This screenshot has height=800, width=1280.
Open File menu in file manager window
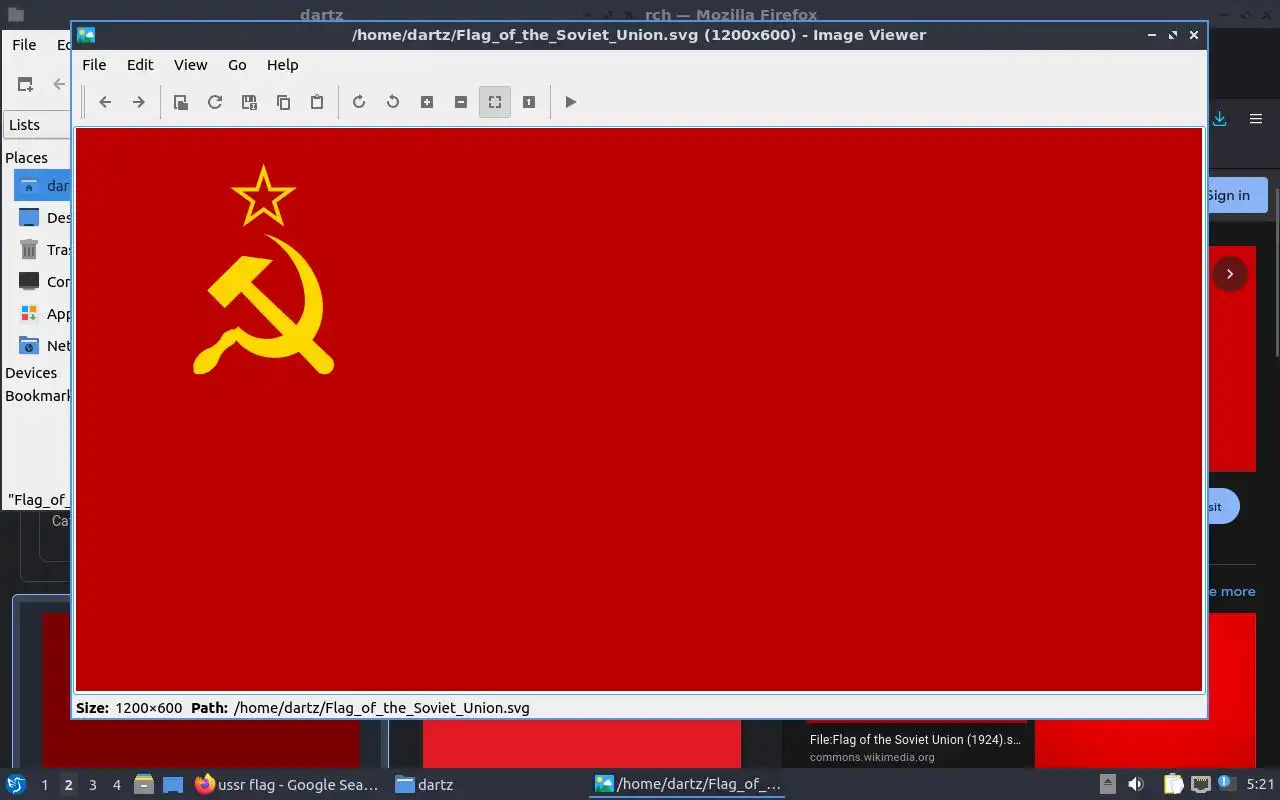[24, 45]
